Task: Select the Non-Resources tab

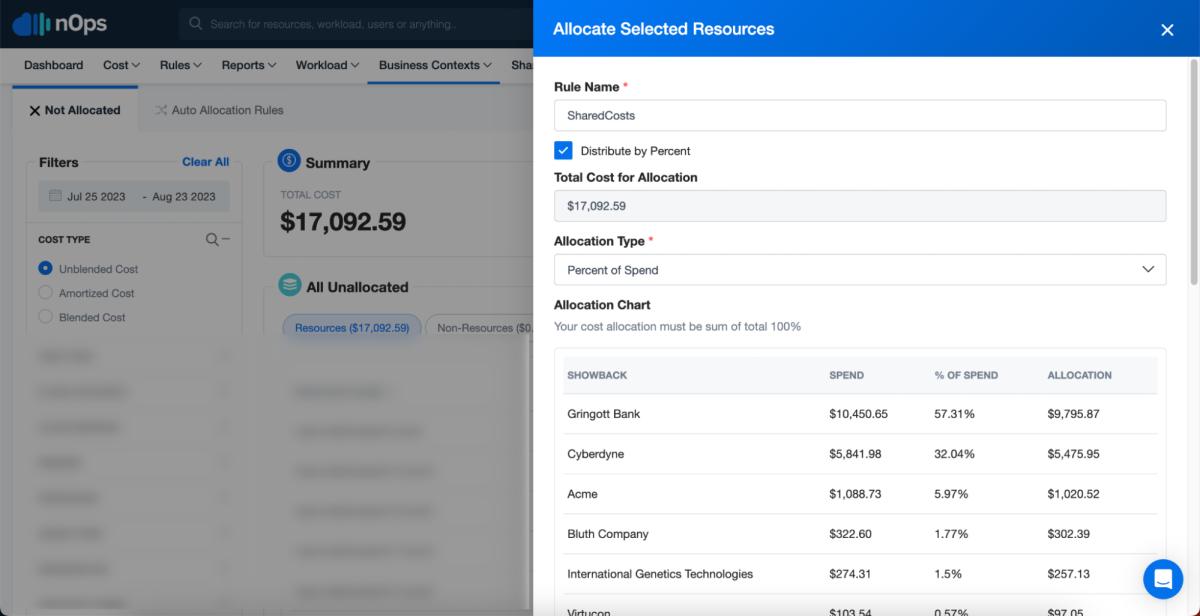Action: click(480, 328)
